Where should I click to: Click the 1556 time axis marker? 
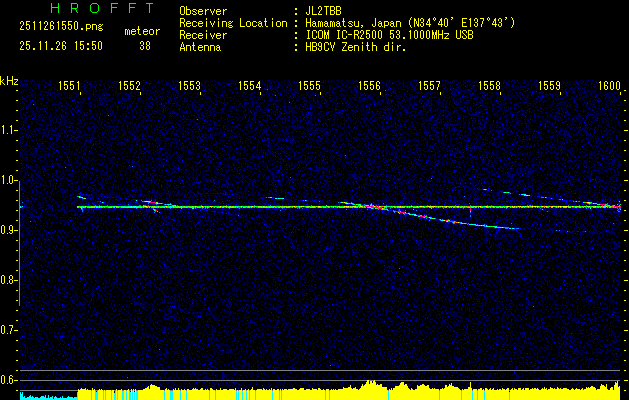[369, 87]
